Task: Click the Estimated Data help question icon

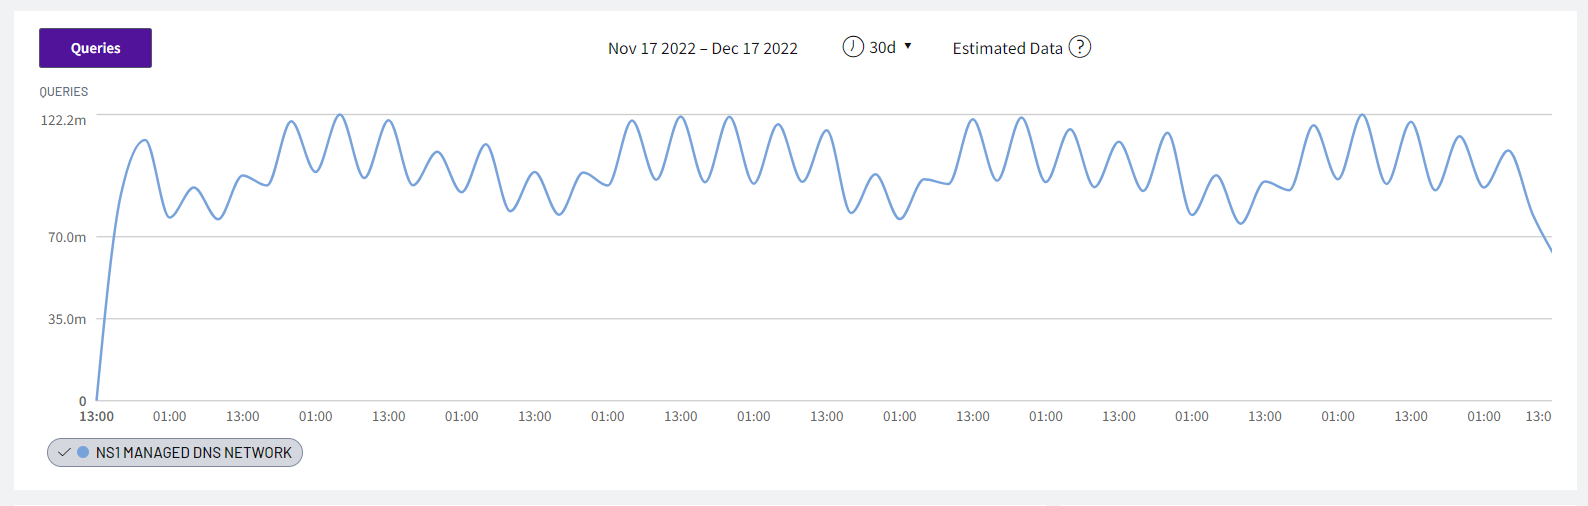Action: [1080, 47]
